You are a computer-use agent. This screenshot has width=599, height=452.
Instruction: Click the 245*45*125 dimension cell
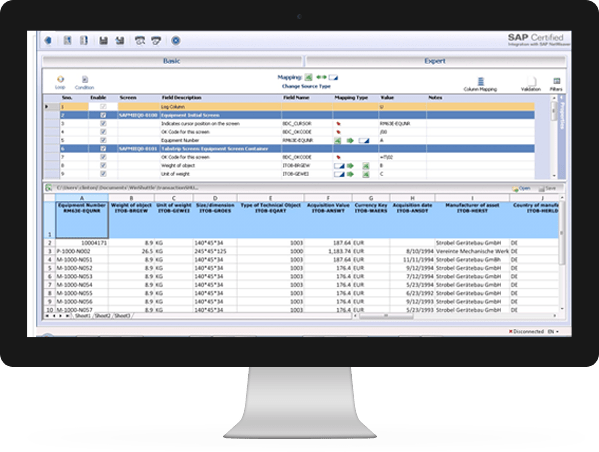[x=215, y=251]
